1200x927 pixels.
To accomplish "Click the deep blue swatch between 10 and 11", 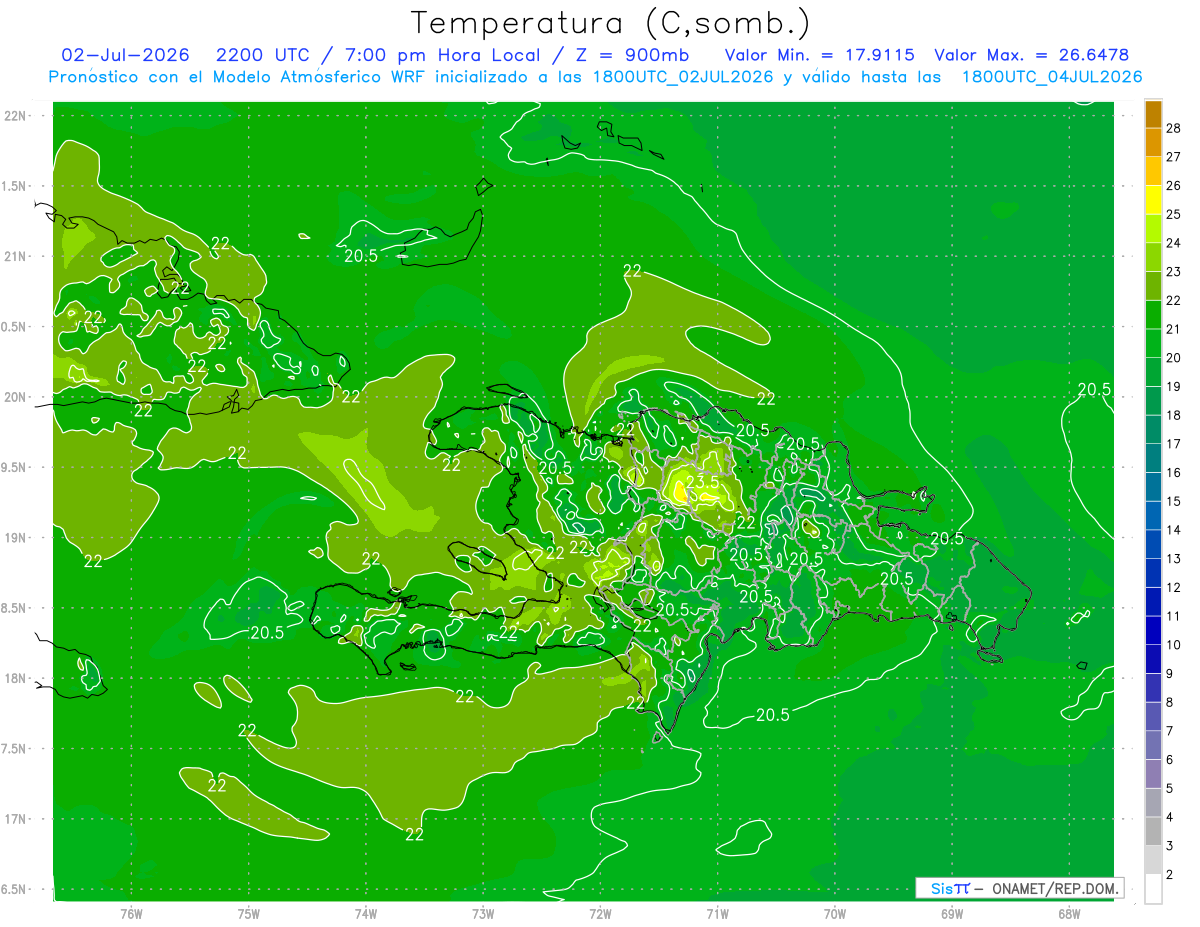I will coord(1154,630).
